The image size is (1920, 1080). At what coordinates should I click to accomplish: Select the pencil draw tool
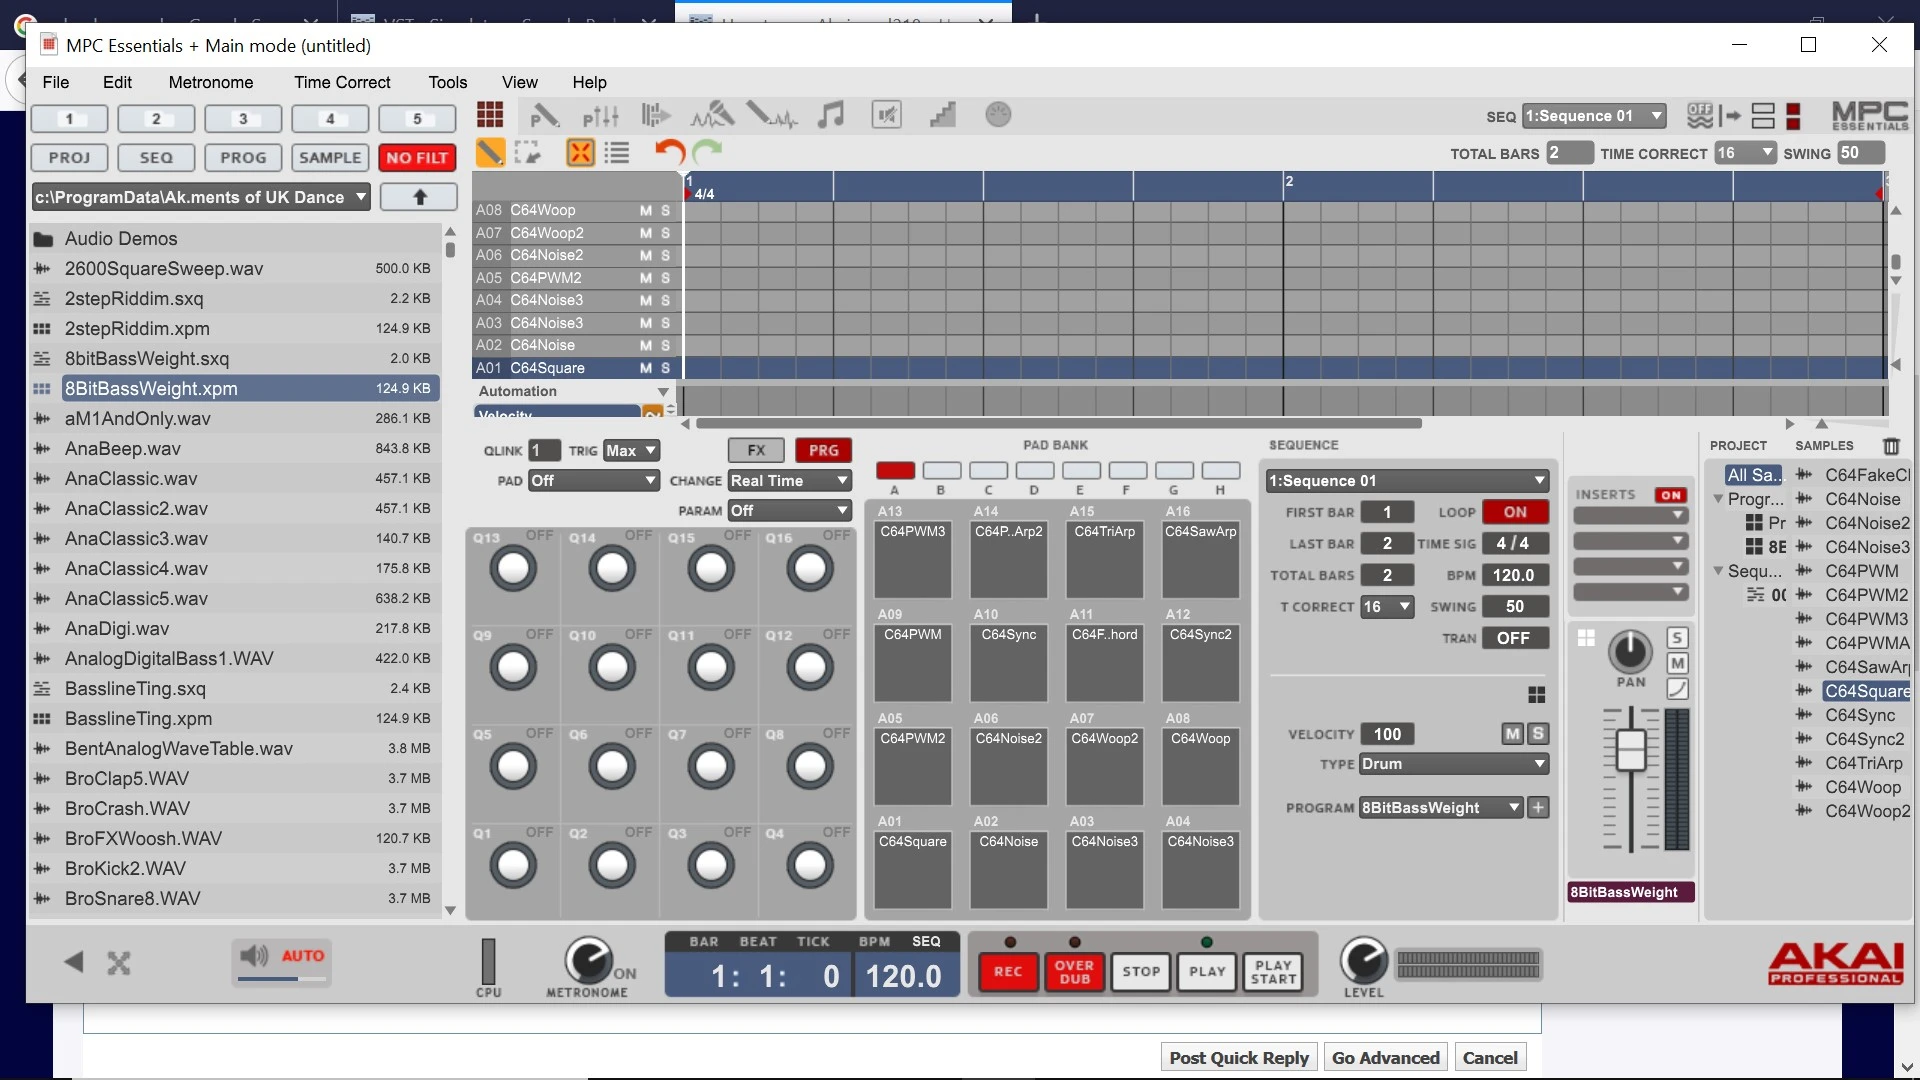point(490,152)
